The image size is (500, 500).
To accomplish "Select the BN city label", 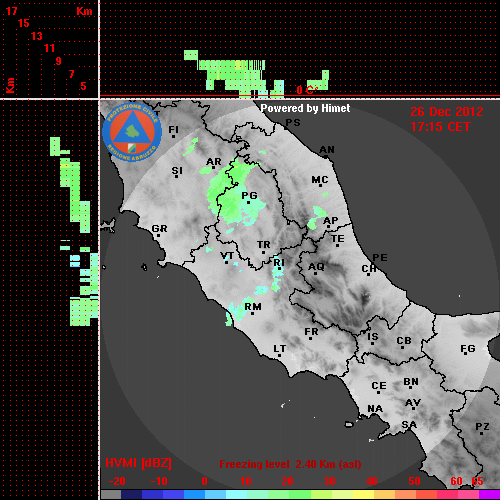I will [411, 382].
